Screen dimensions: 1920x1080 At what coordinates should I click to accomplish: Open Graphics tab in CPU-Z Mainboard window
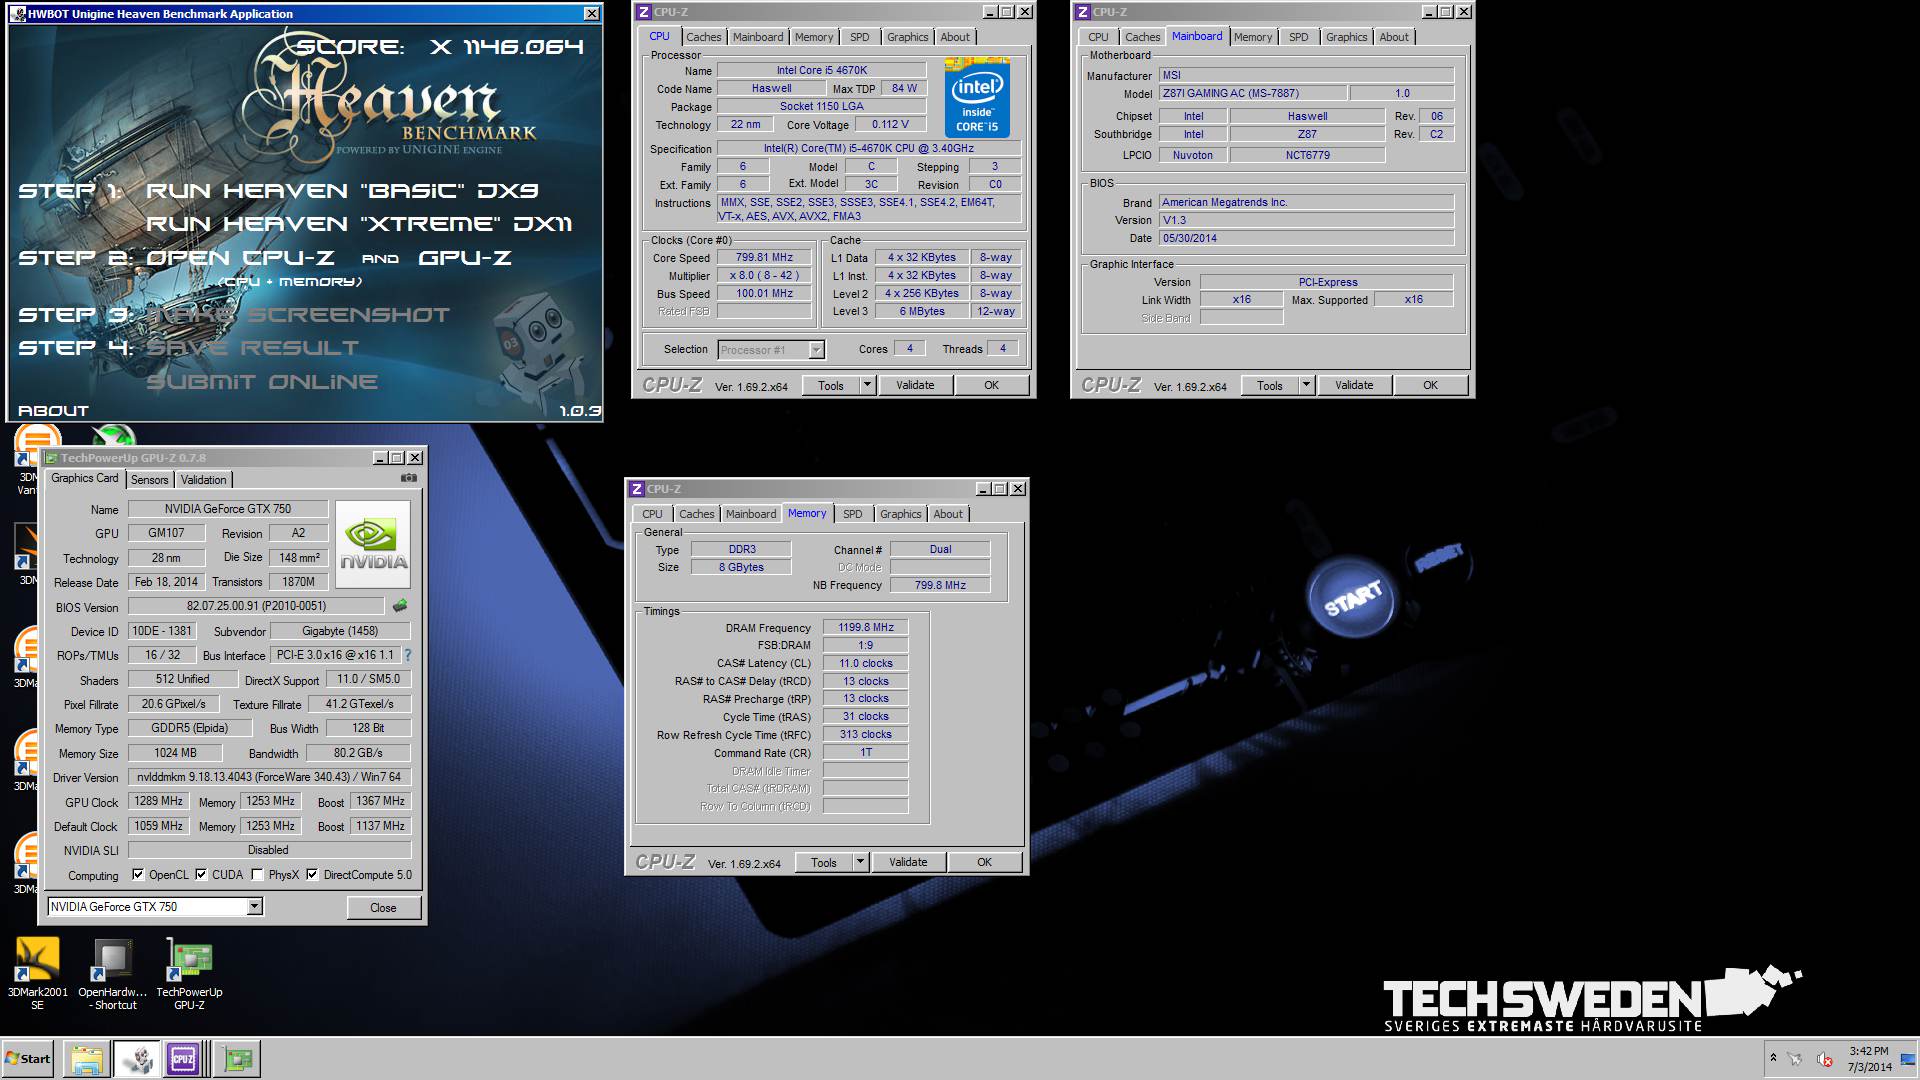click(x=1346, y=37)
